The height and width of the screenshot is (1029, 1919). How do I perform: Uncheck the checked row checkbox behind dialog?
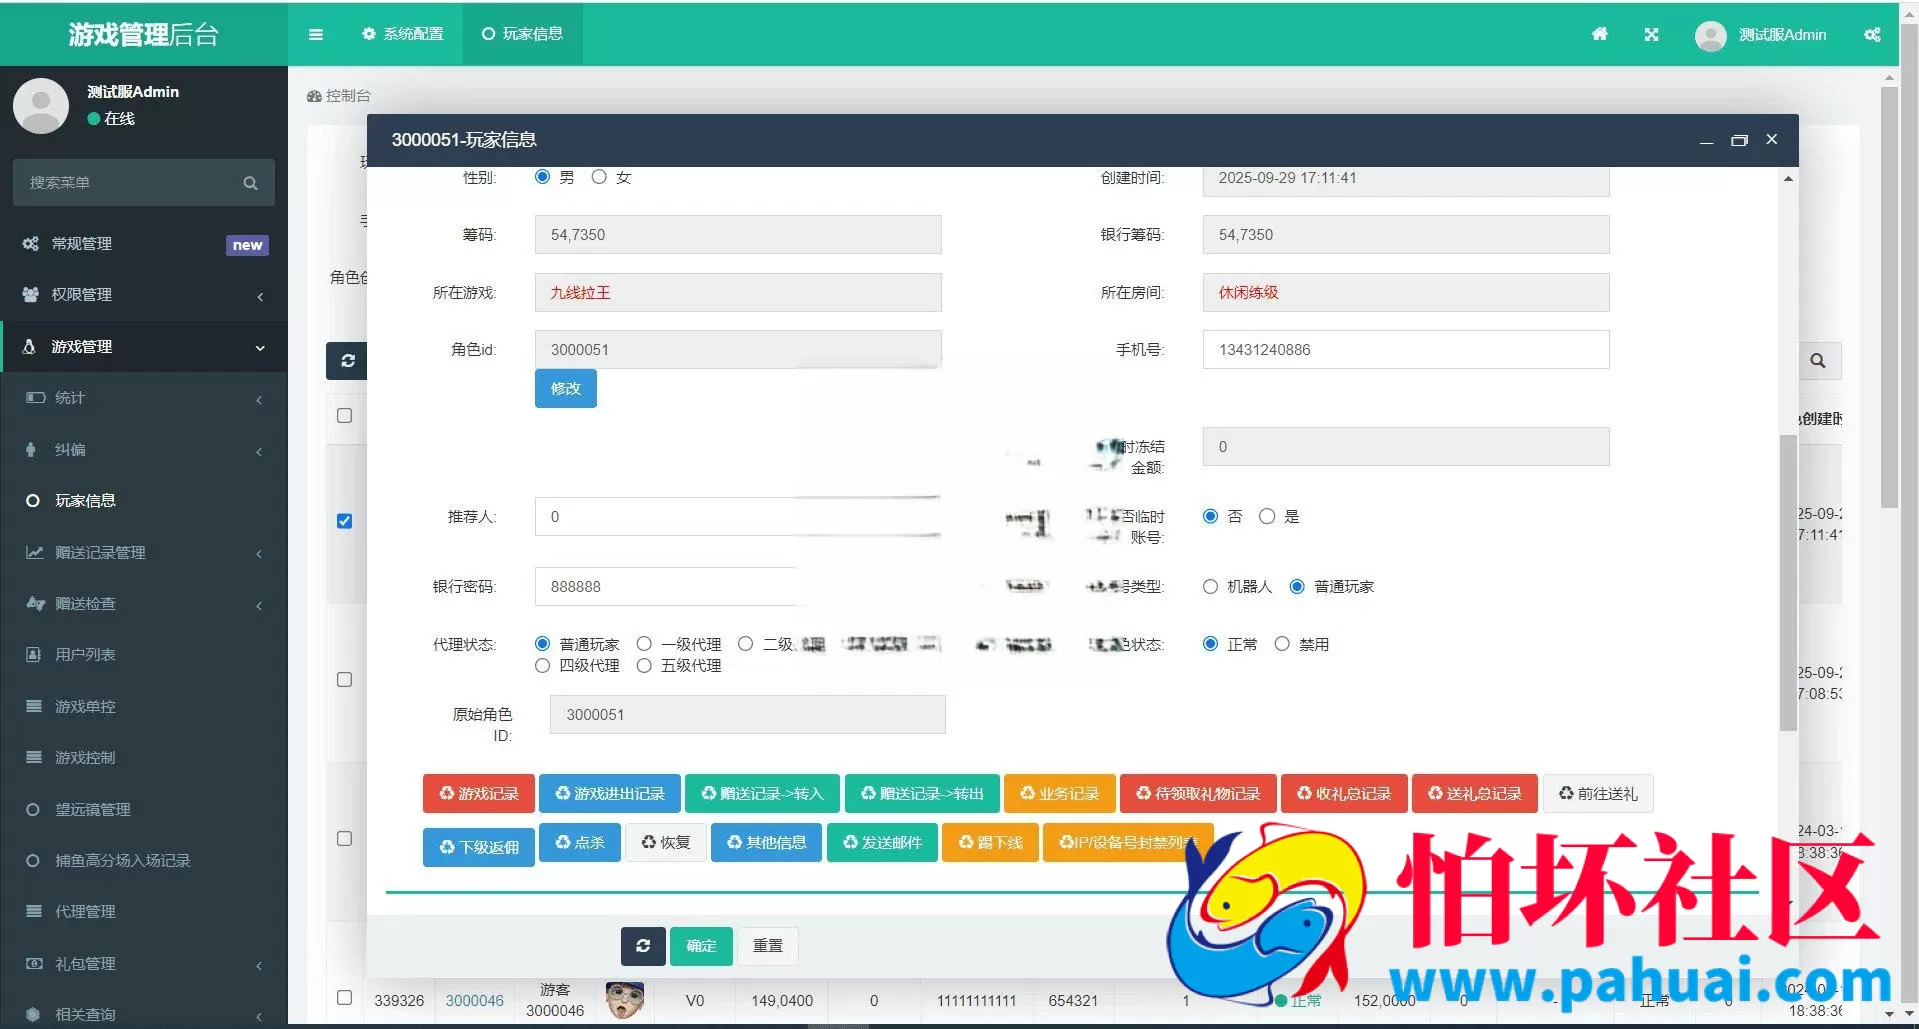tap(345, 521)
